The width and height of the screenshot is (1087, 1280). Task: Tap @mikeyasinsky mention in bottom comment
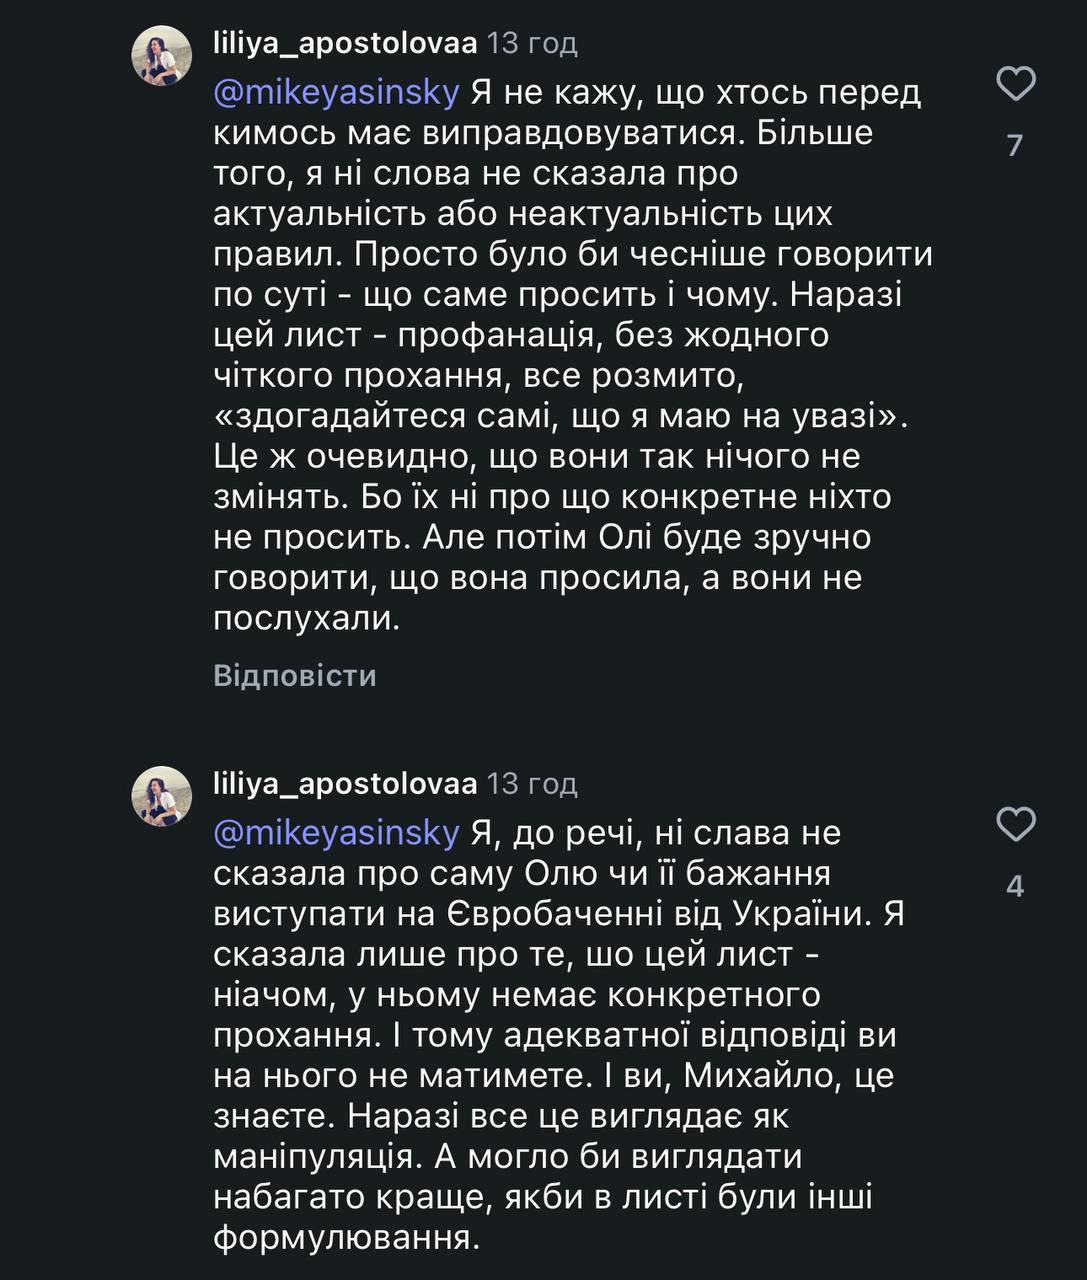point(336,833)
